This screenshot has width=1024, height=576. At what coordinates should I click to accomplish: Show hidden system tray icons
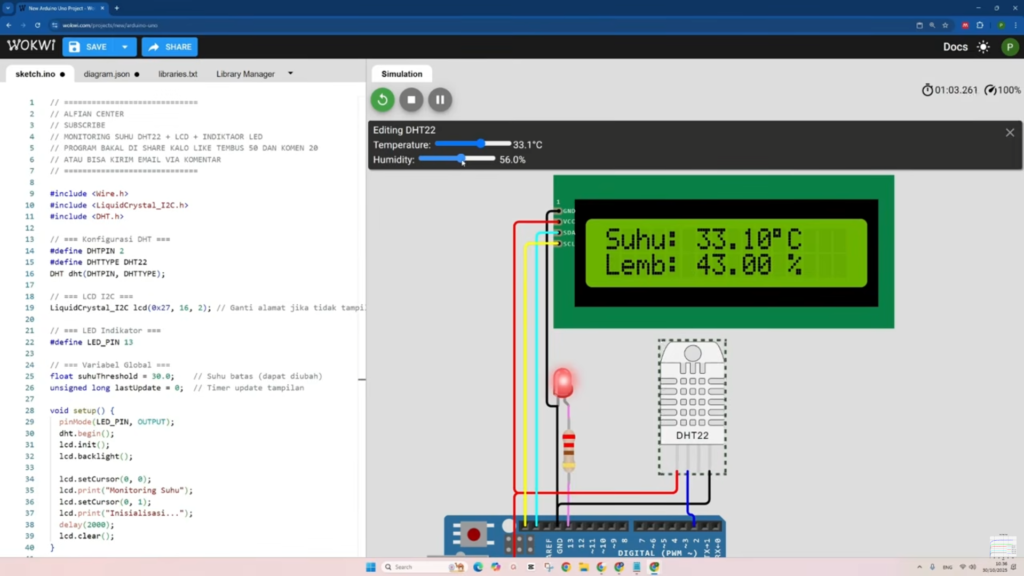[x=920, y=567]
